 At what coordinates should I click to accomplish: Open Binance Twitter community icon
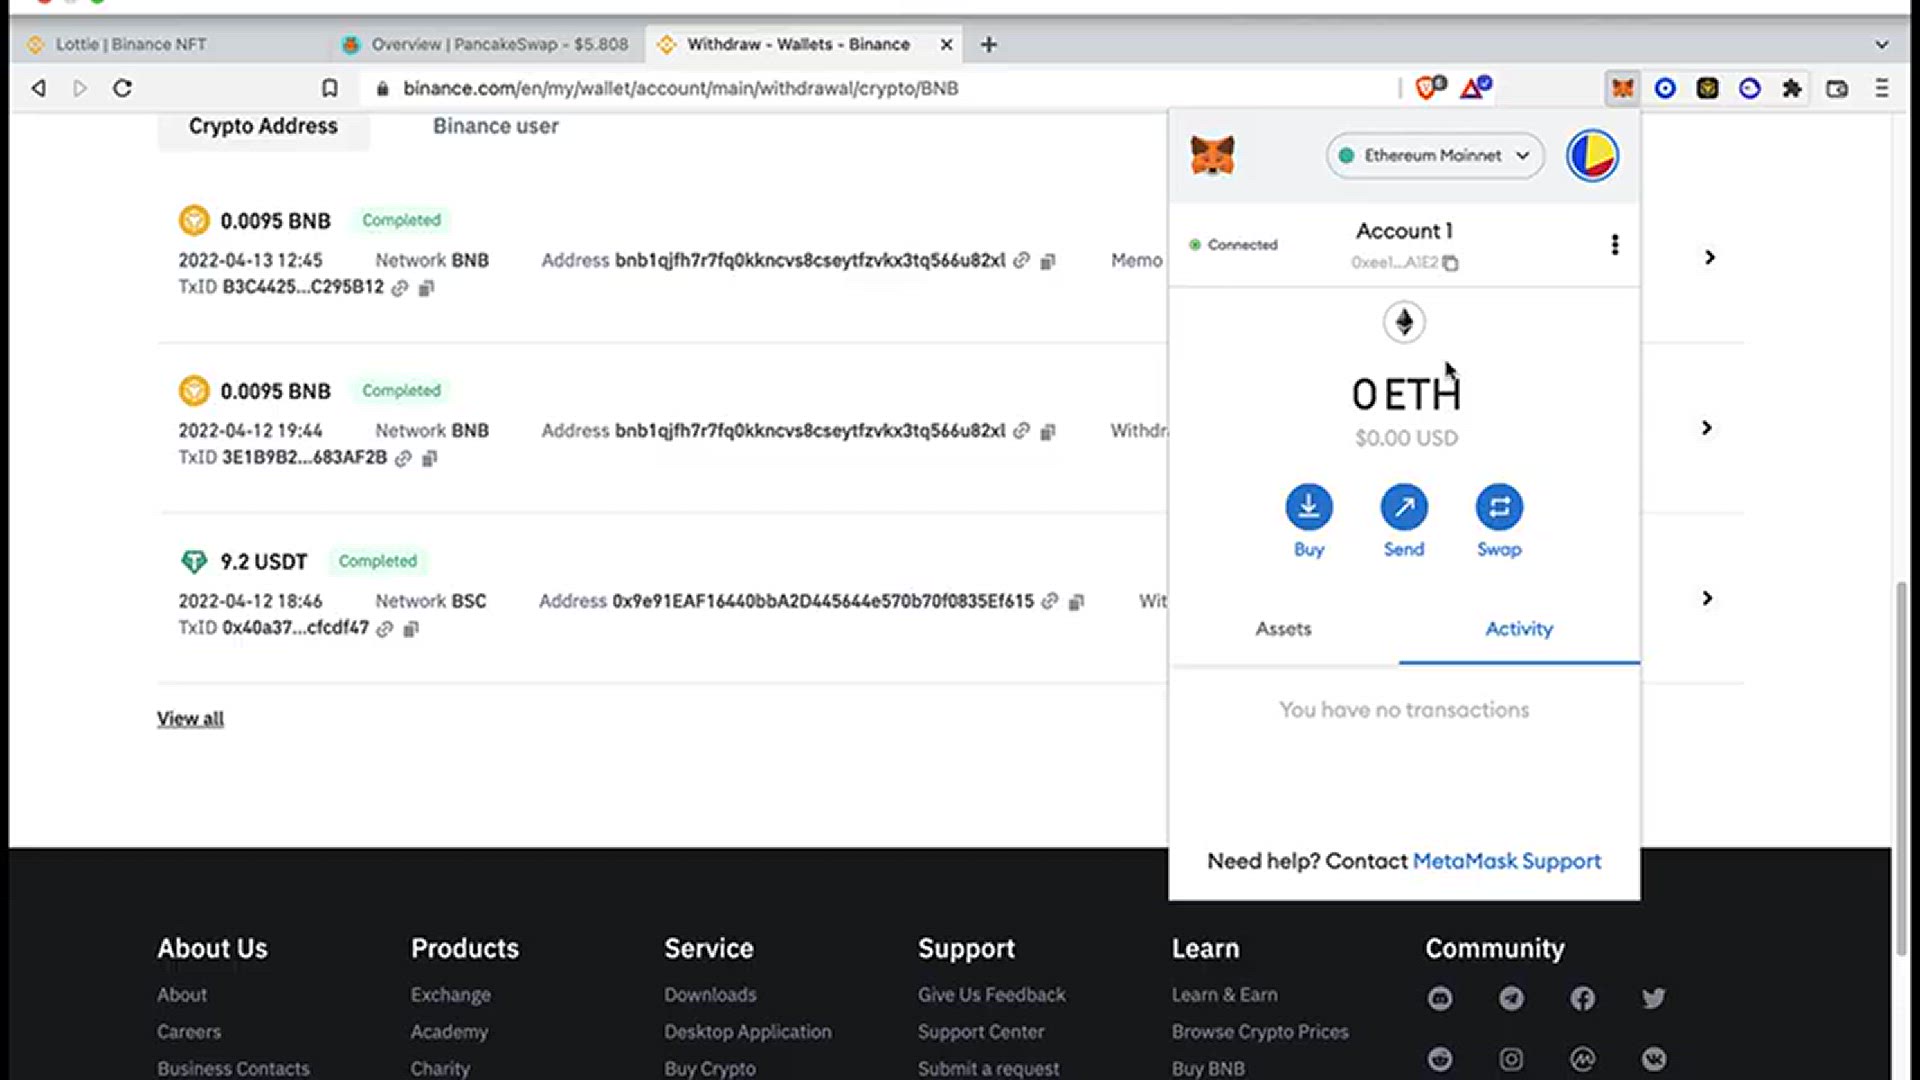[x=1653, y=998]
